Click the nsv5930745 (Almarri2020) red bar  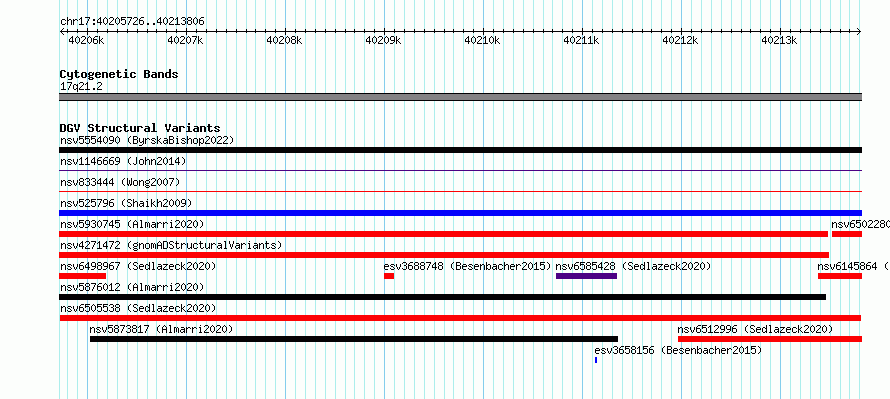click(443, 234)
